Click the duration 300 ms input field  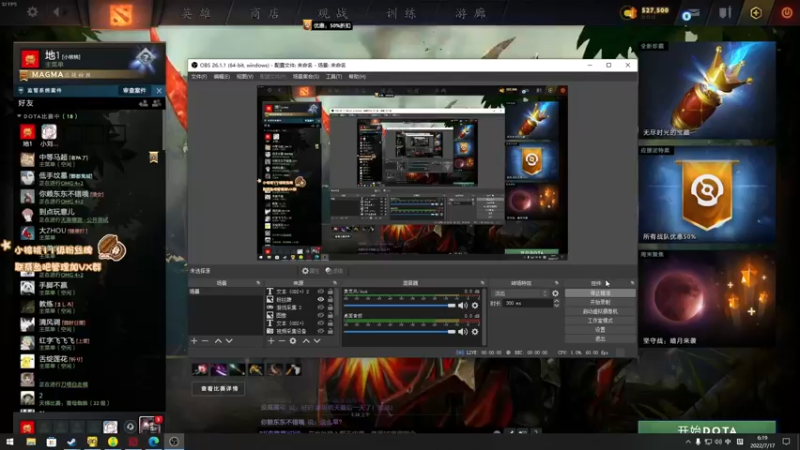click(x=527, y=303)
